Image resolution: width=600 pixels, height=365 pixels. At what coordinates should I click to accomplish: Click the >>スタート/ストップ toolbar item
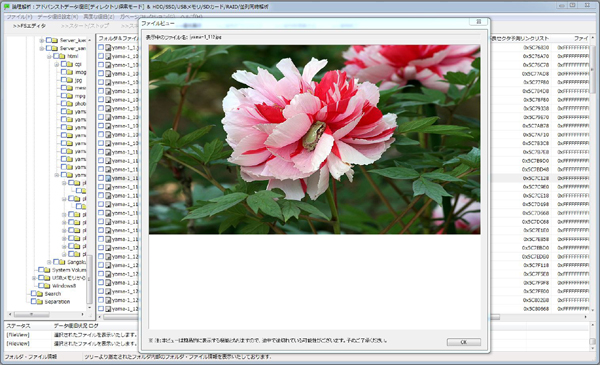(85, 26)
